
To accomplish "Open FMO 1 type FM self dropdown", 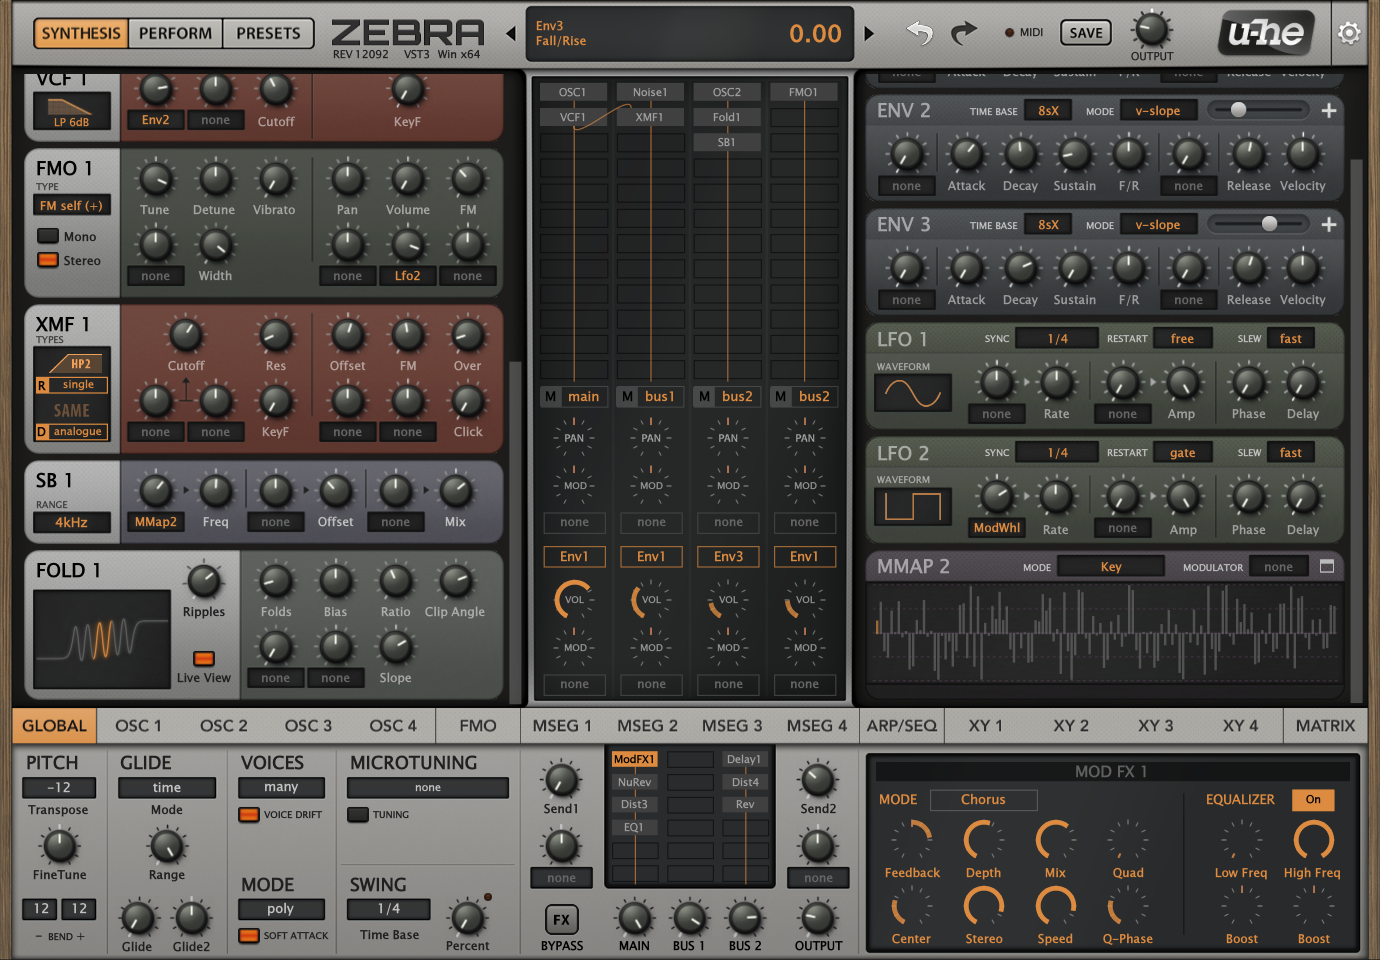I will (71, 206).
